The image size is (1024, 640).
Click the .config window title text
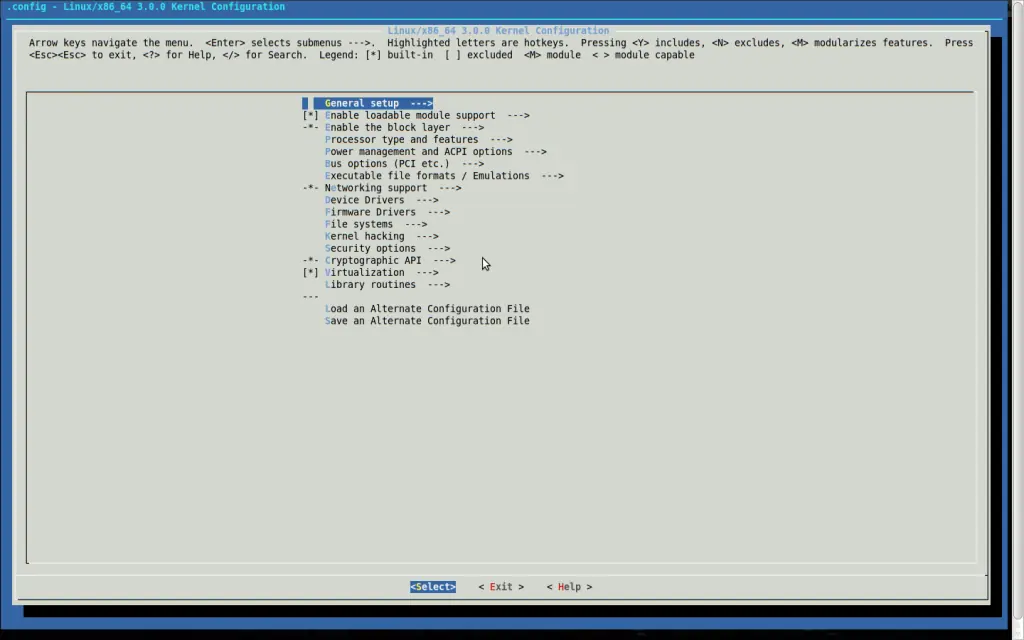pos(146,7)
